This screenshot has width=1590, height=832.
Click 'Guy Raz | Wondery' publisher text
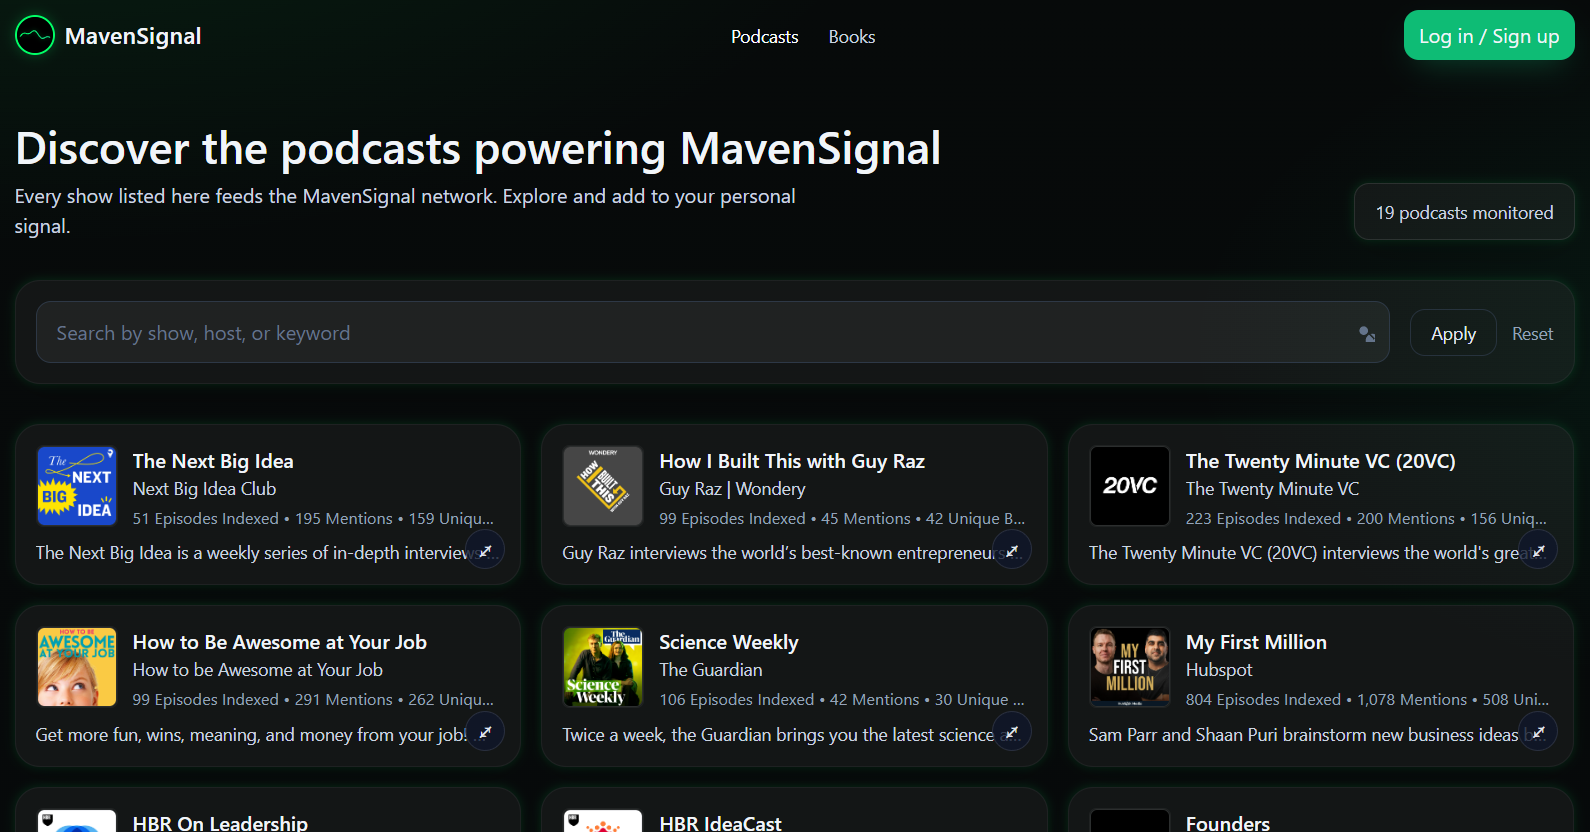click(x=732, y=489)
